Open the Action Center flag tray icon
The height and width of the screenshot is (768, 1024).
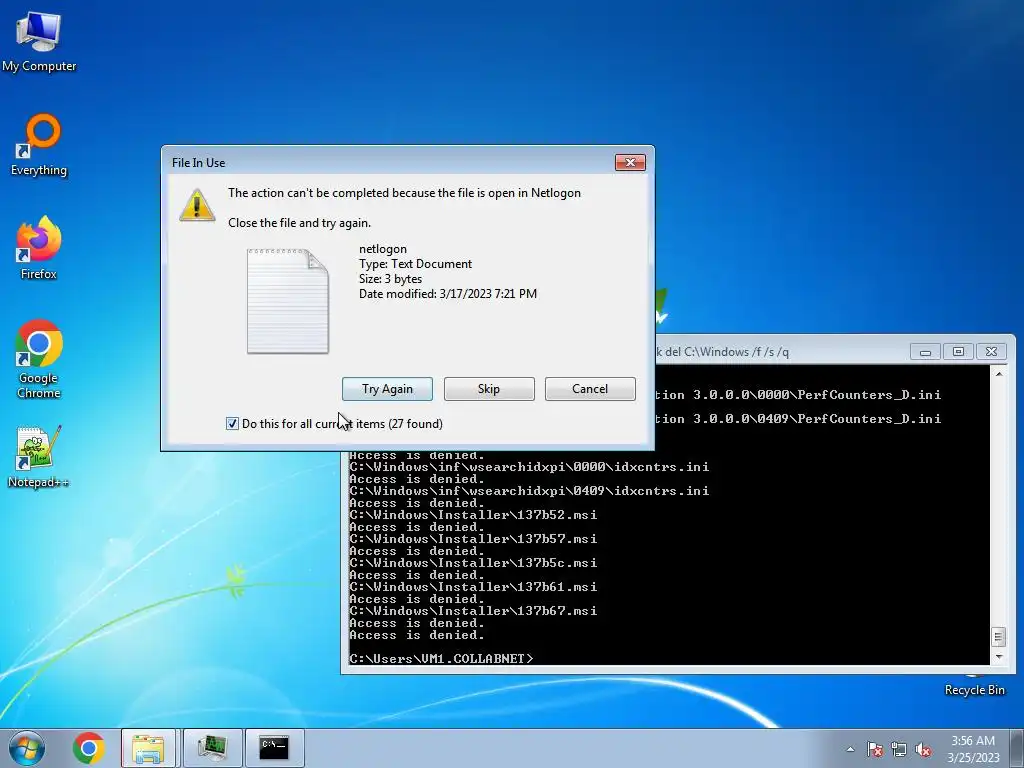tap(874, 749)
